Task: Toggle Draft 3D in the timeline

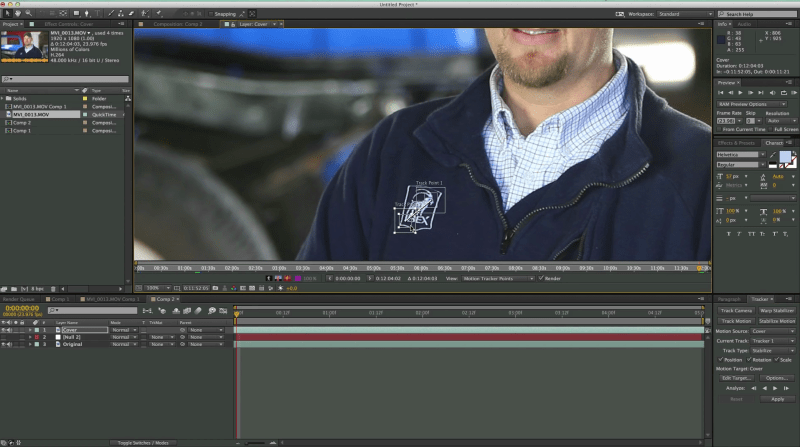Action: click(x=162, y=310)
